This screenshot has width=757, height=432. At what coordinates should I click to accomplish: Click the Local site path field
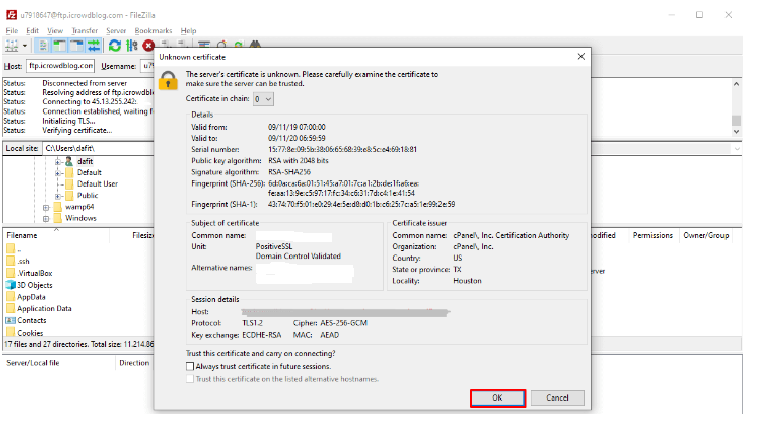(x=98, y=148)
